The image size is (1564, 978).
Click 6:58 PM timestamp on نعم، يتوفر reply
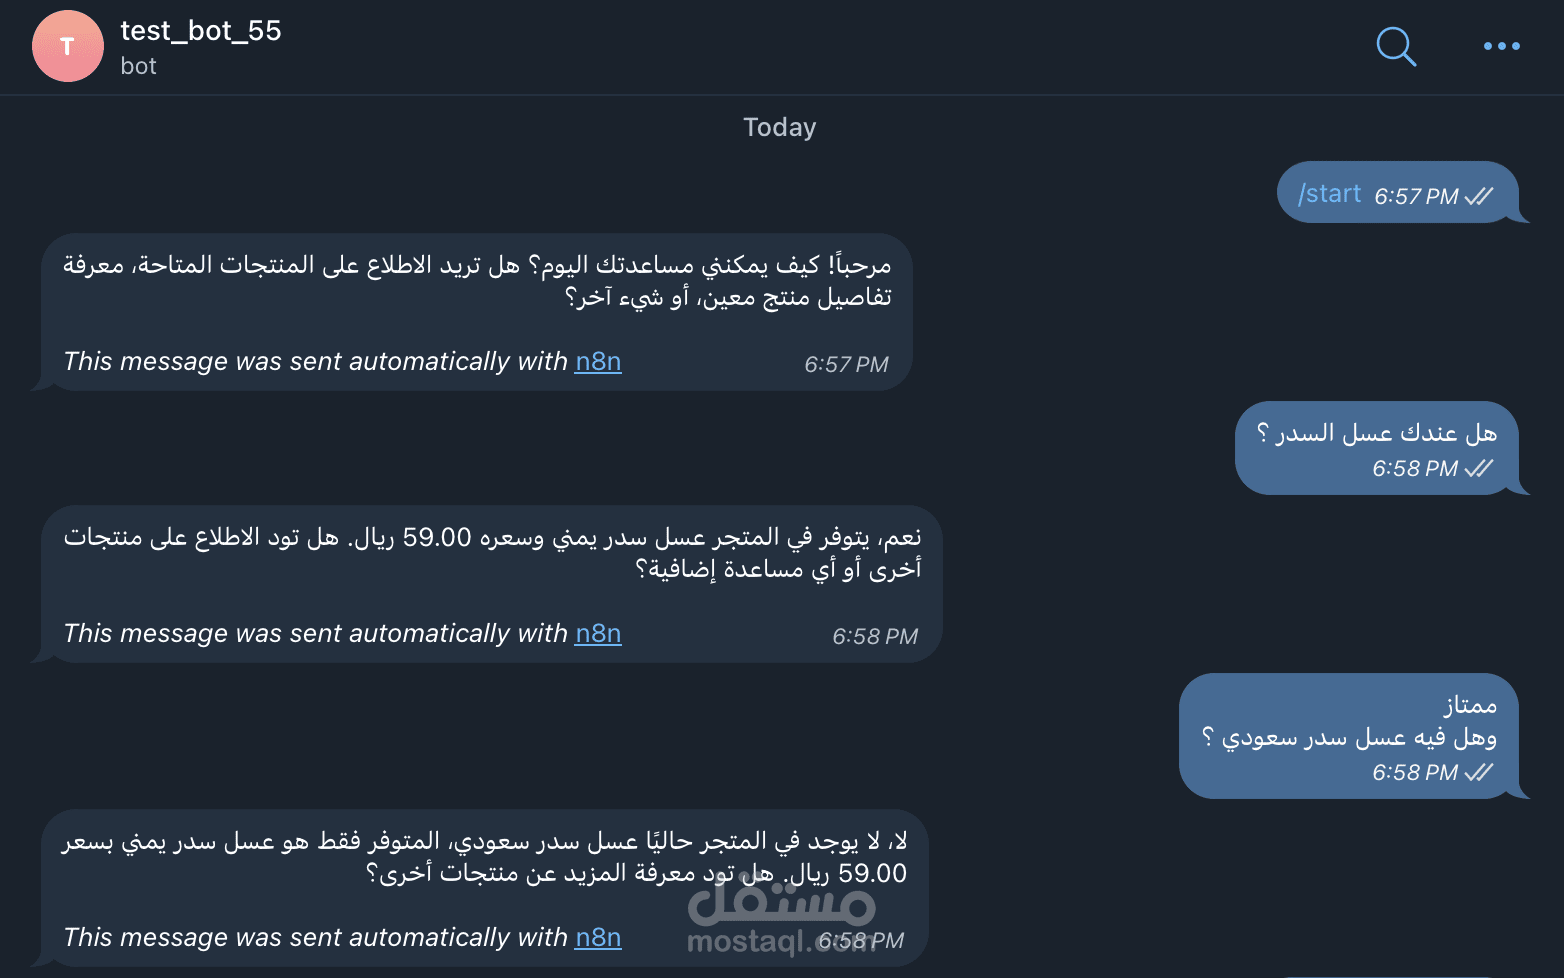875,636
